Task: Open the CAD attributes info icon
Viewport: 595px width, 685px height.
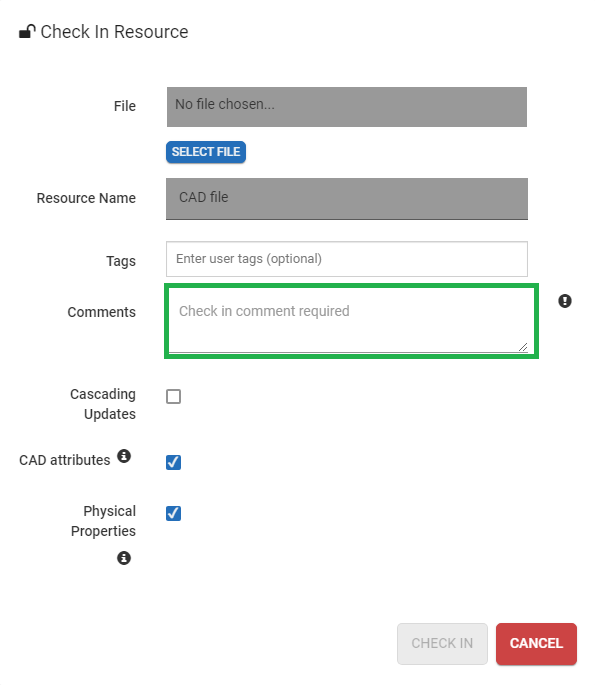Action: (x=124, y=456)
